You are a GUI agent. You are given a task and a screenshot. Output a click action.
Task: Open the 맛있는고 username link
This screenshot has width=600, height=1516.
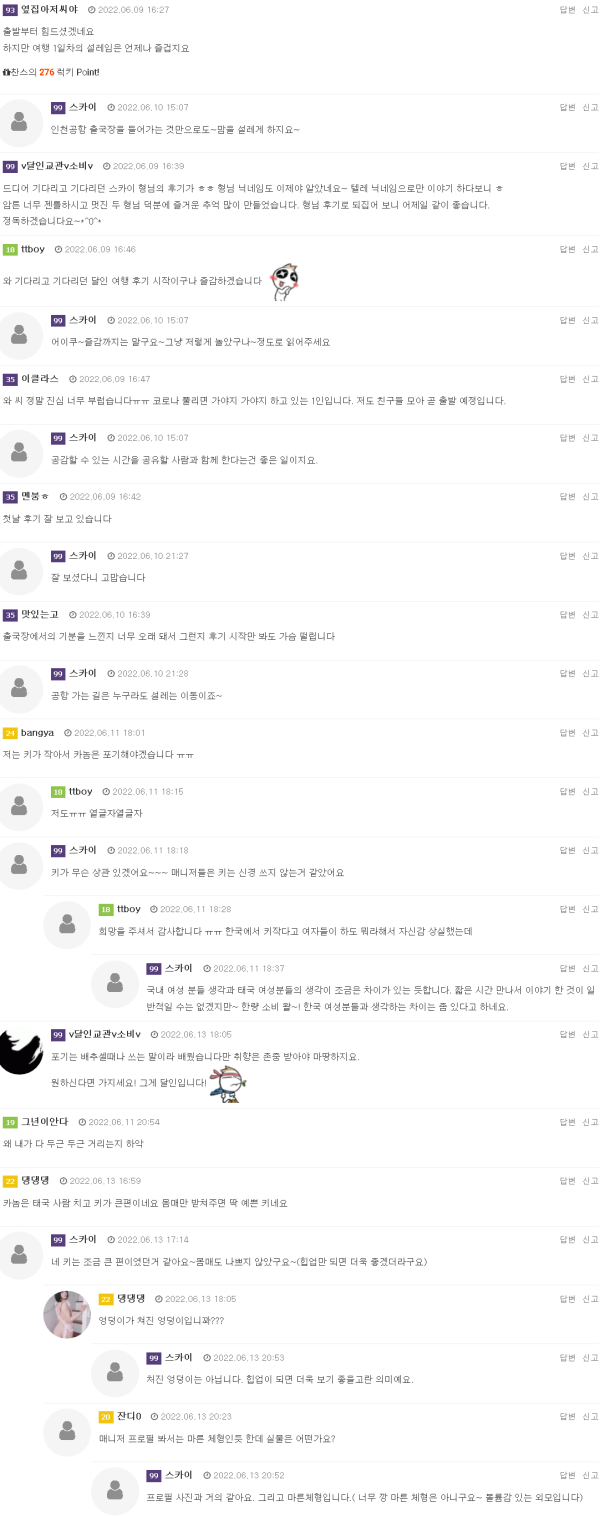pyautogui.click(x=40, y=614)
